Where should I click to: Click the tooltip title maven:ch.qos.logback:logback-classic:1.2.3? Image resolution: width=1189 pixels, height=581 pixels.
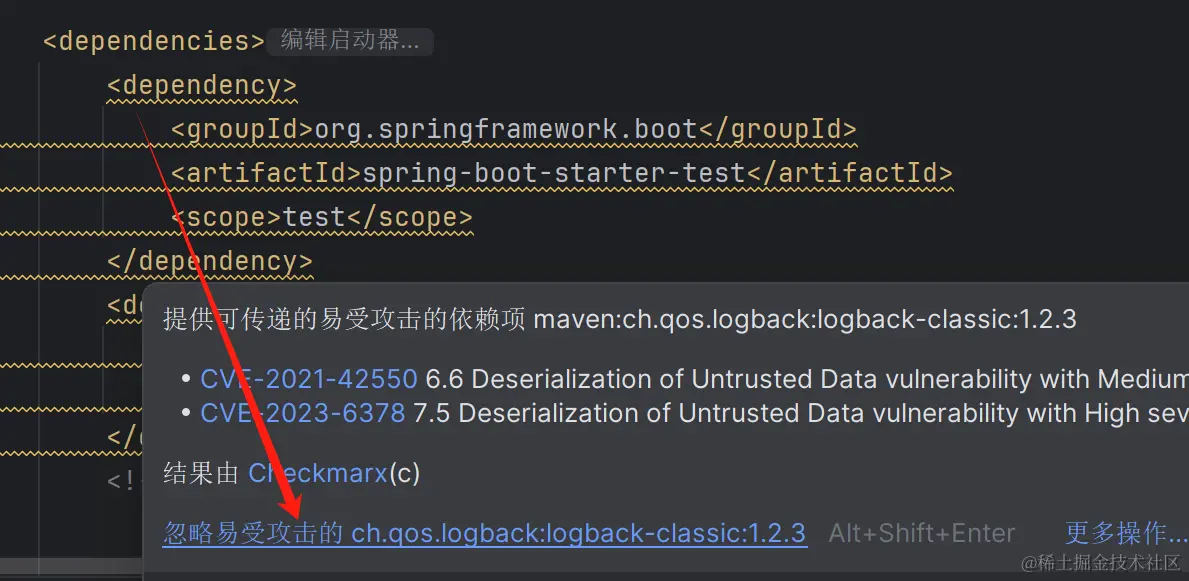coord(805,319)
